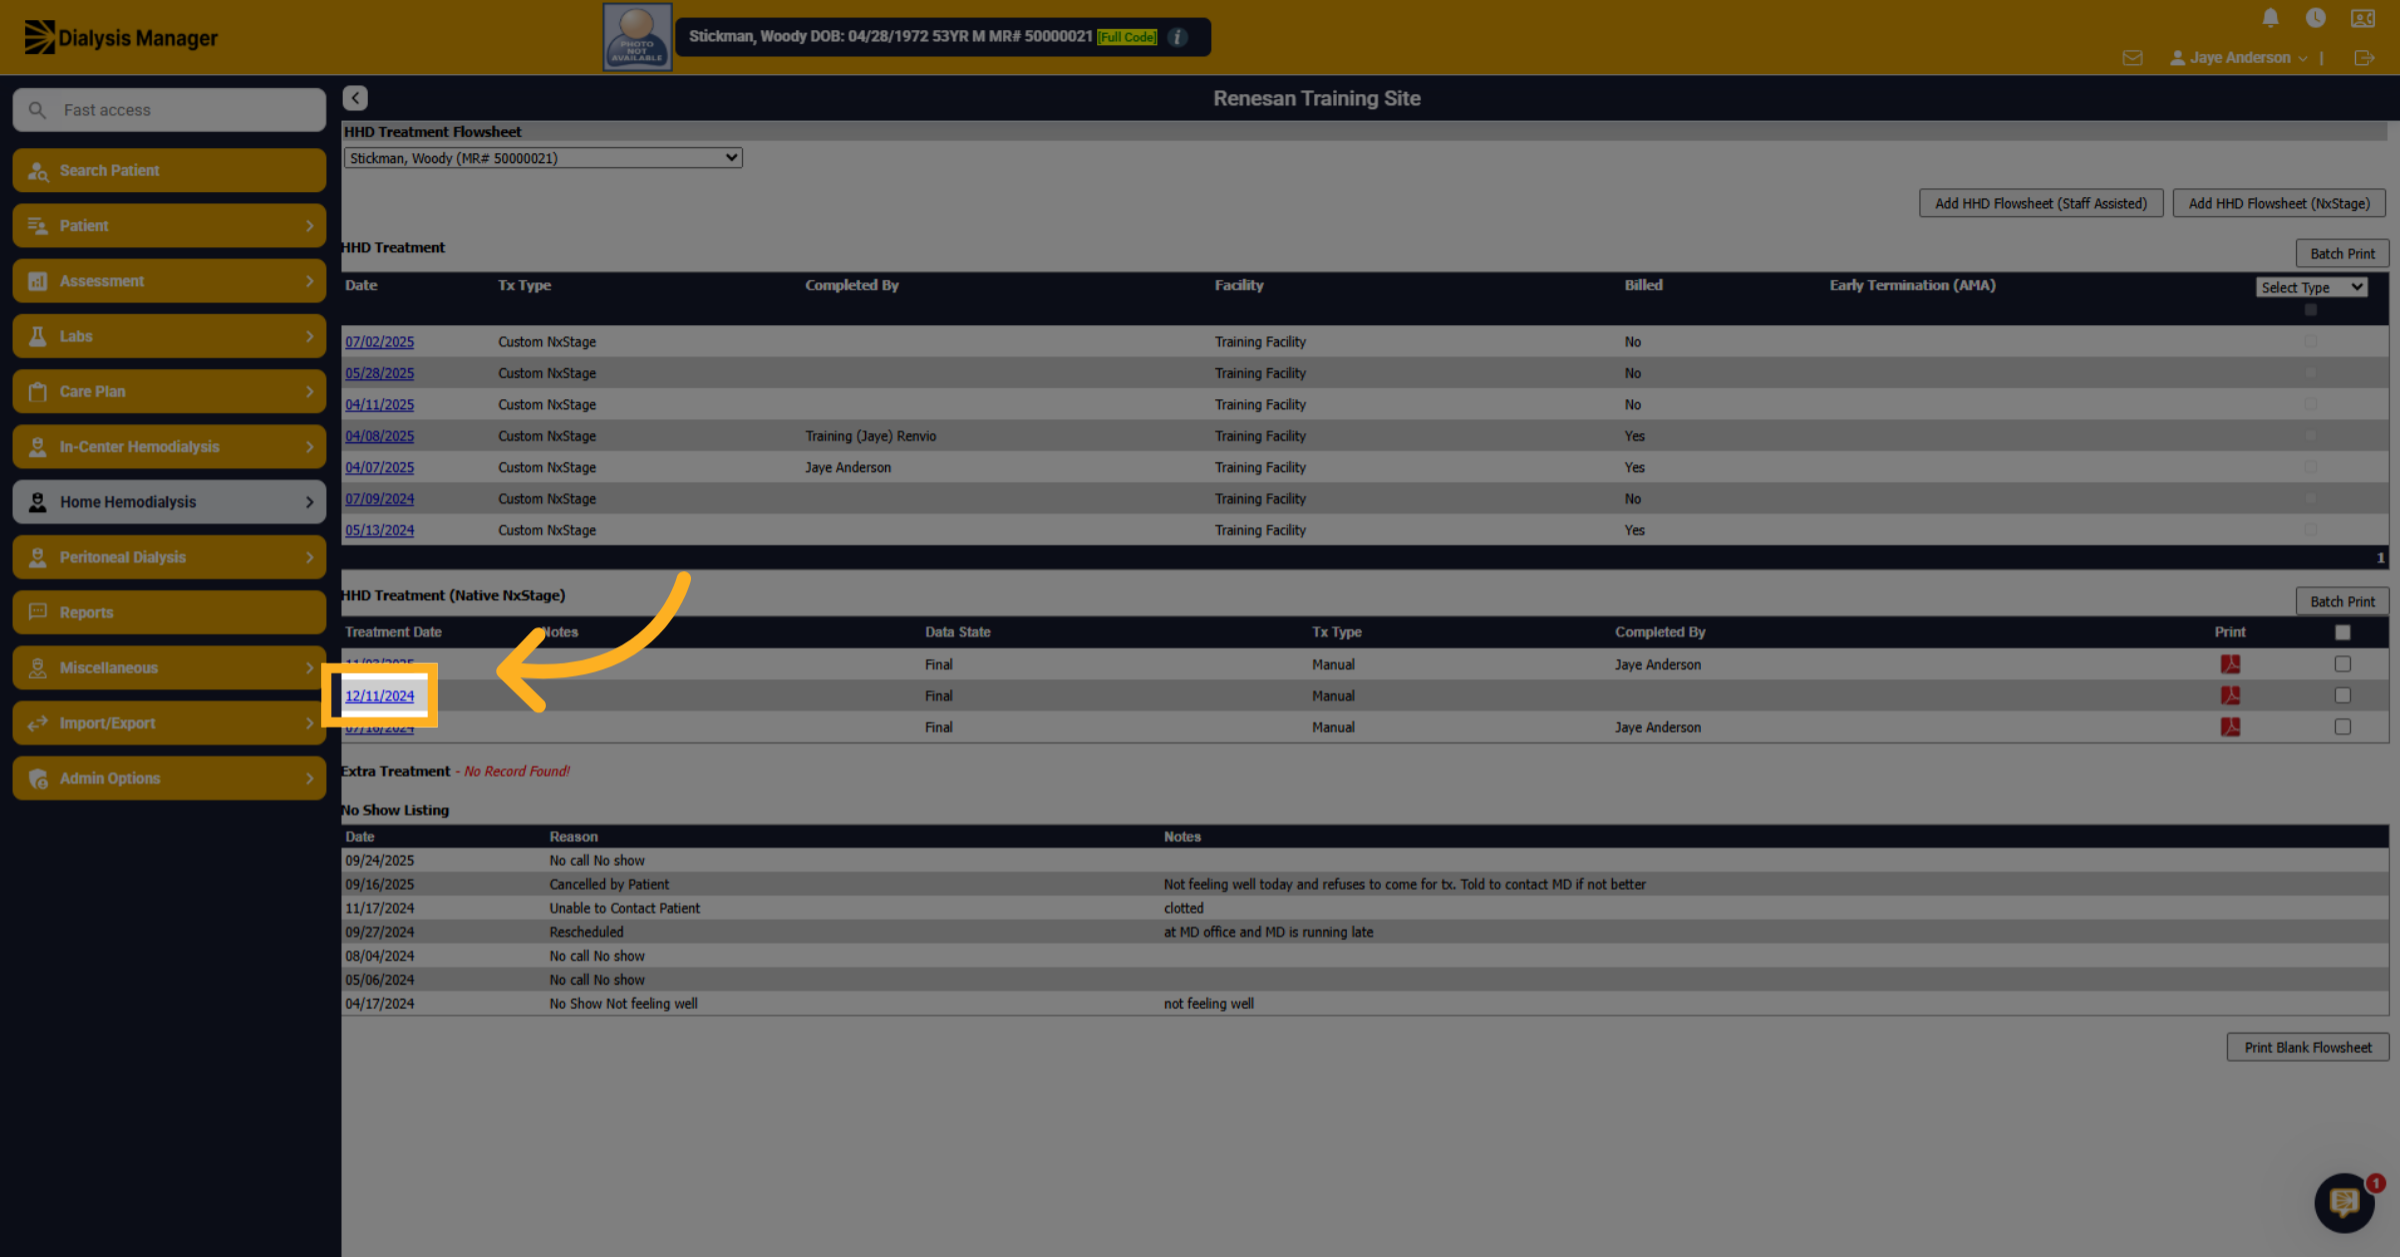Open the clock history icon
The height and width of the screenshot is (1257, 2400).
2315,18
